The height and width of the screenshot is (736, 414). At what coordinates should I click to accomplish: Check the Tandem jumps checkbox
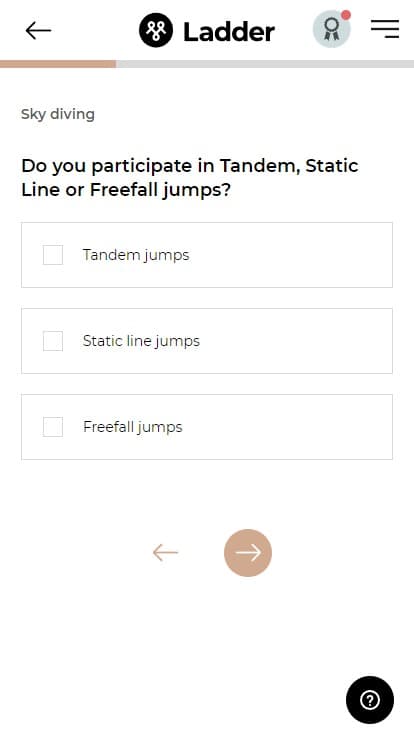[53, 255]
